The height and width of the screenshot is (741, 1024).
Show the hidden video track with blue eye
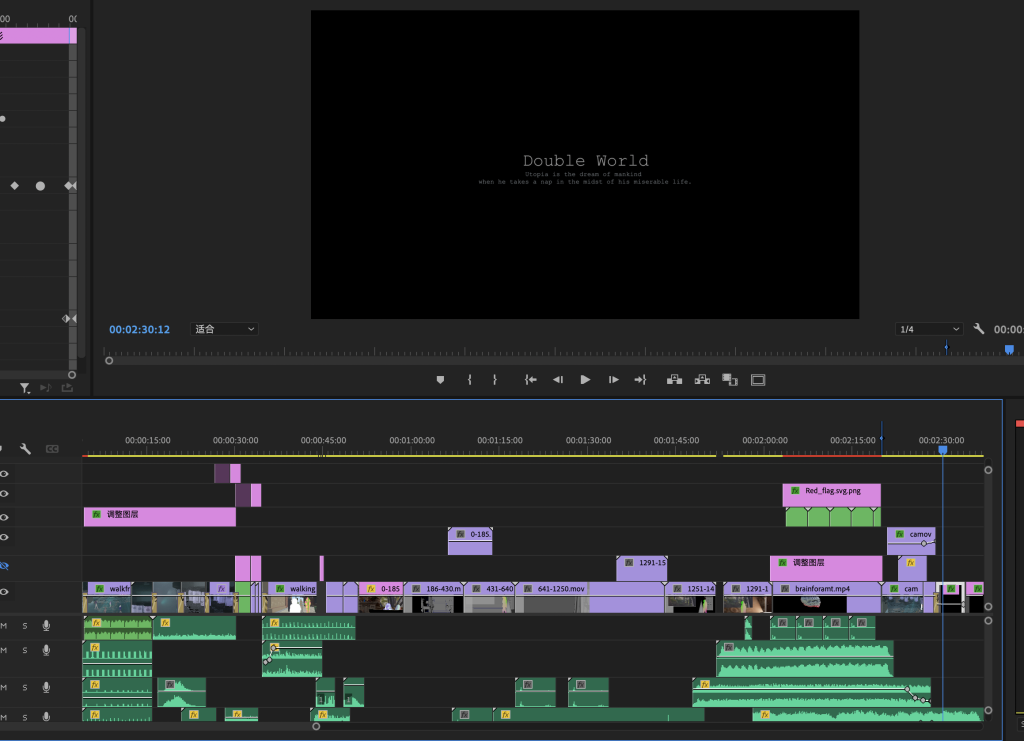(4, 566)
